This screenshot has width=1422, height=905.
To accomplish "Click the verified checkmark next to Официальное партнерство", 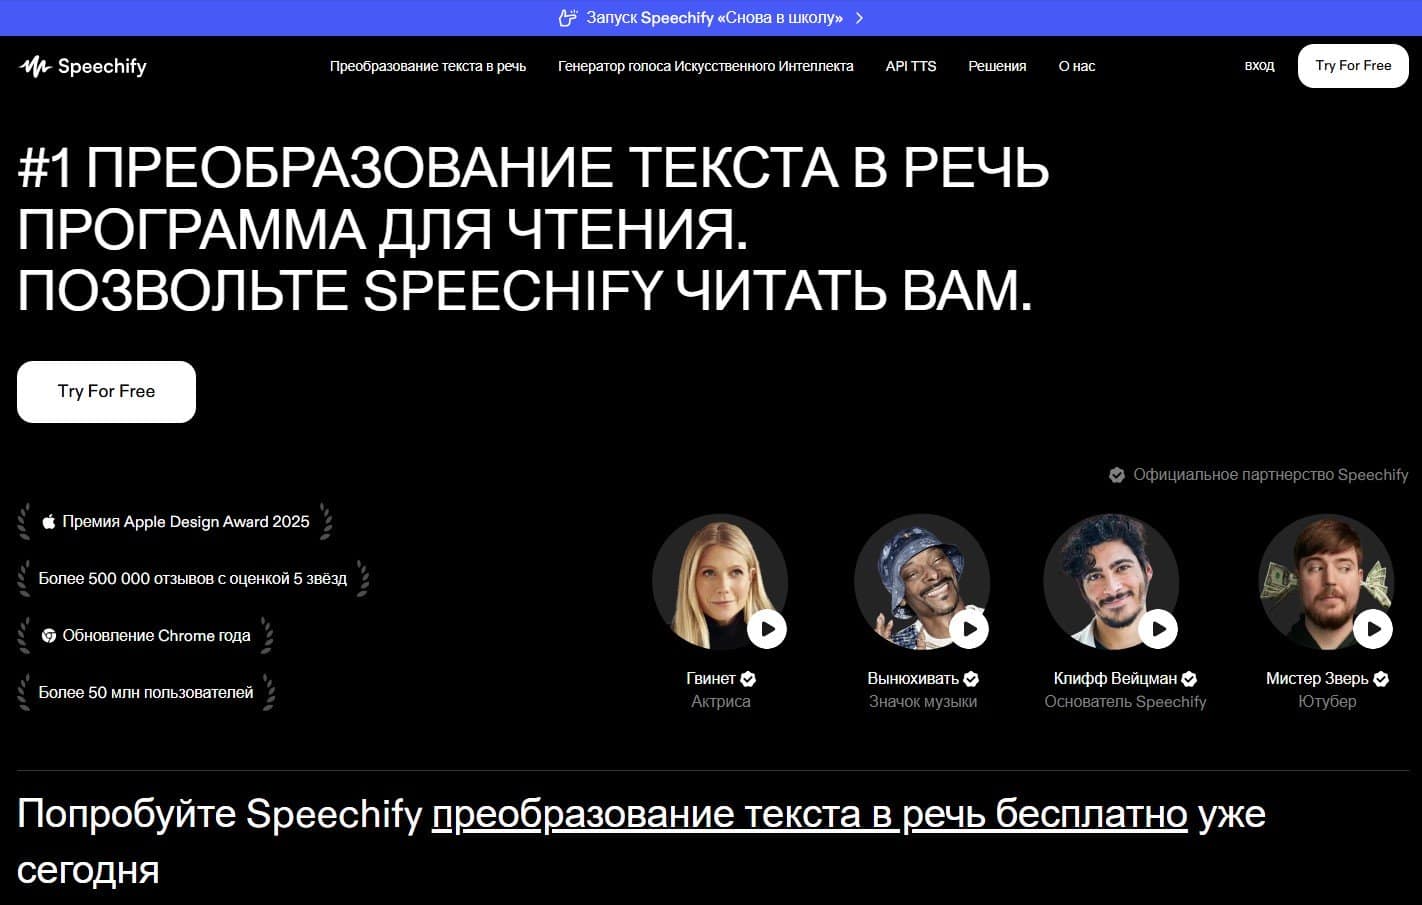I will [1117, 475].
